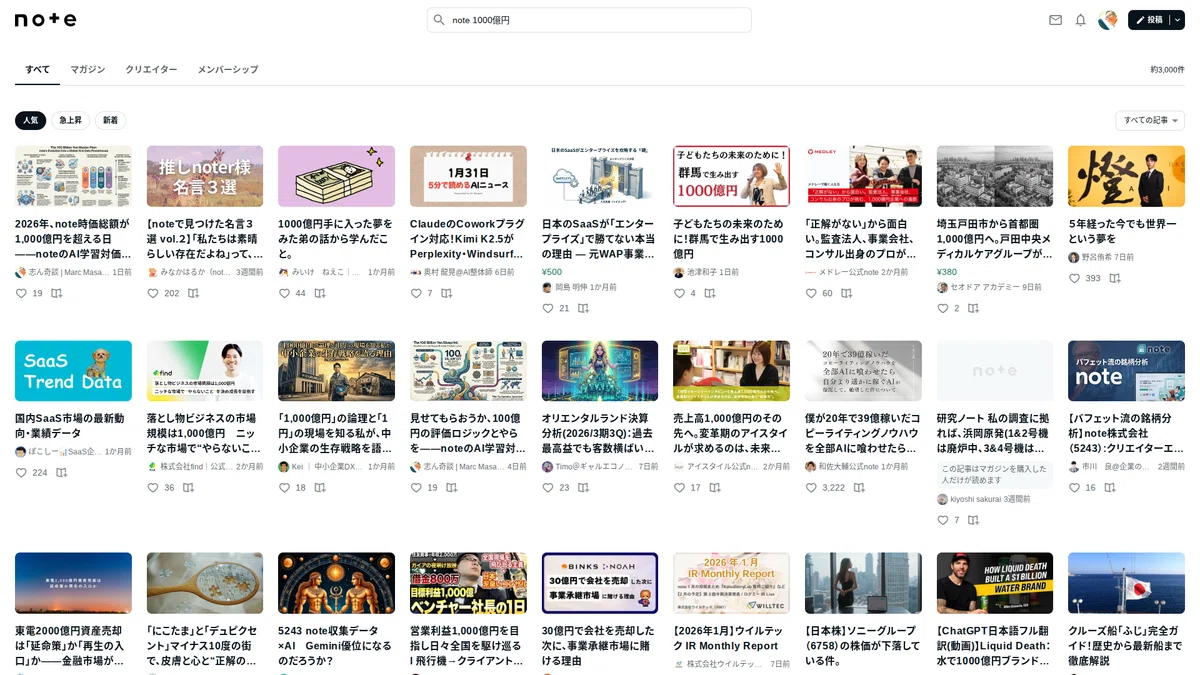The width and height of the screenshot is (1200, 675).
Task: Open the note logo home link
Action: (45, 20)
